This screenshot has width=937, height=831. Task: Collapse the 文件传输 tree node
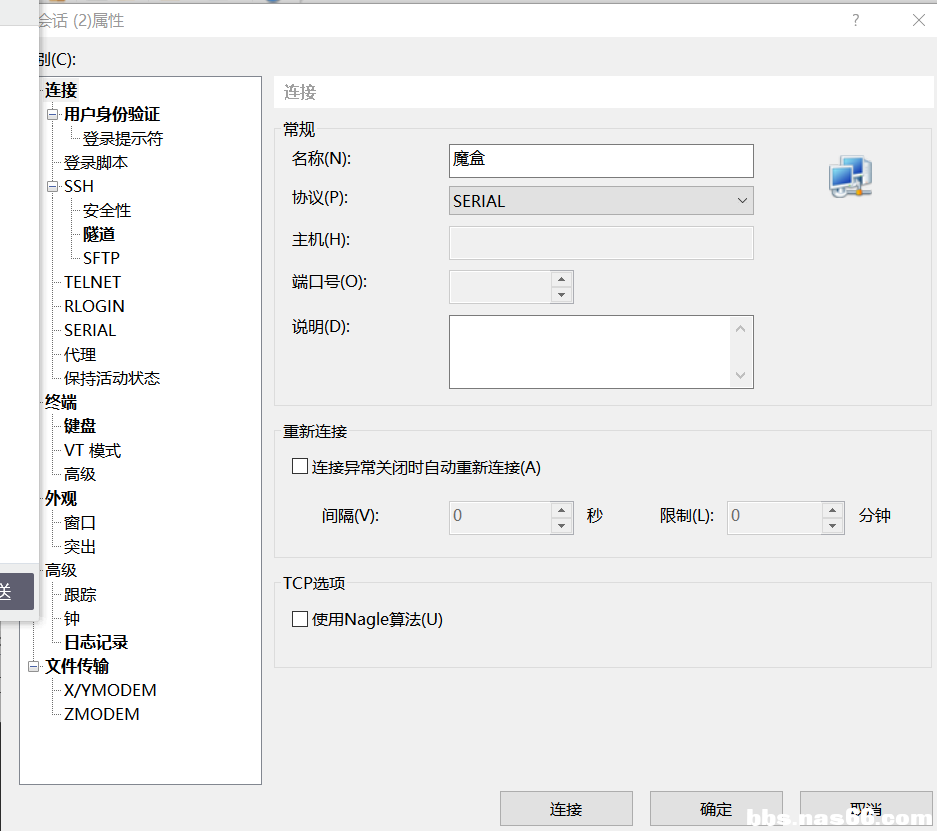coord(34,666)
